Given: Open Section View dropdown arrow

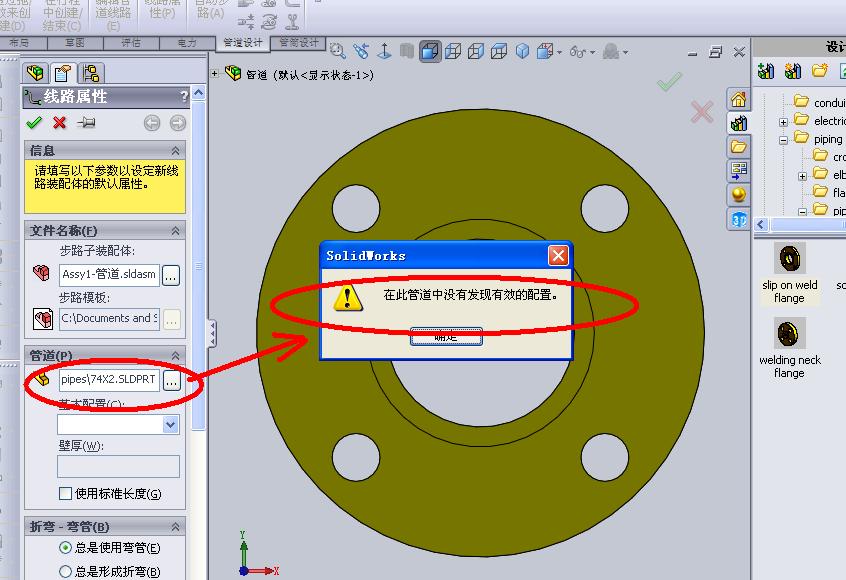Looking at the screenshot, I should tap(559, 52).
